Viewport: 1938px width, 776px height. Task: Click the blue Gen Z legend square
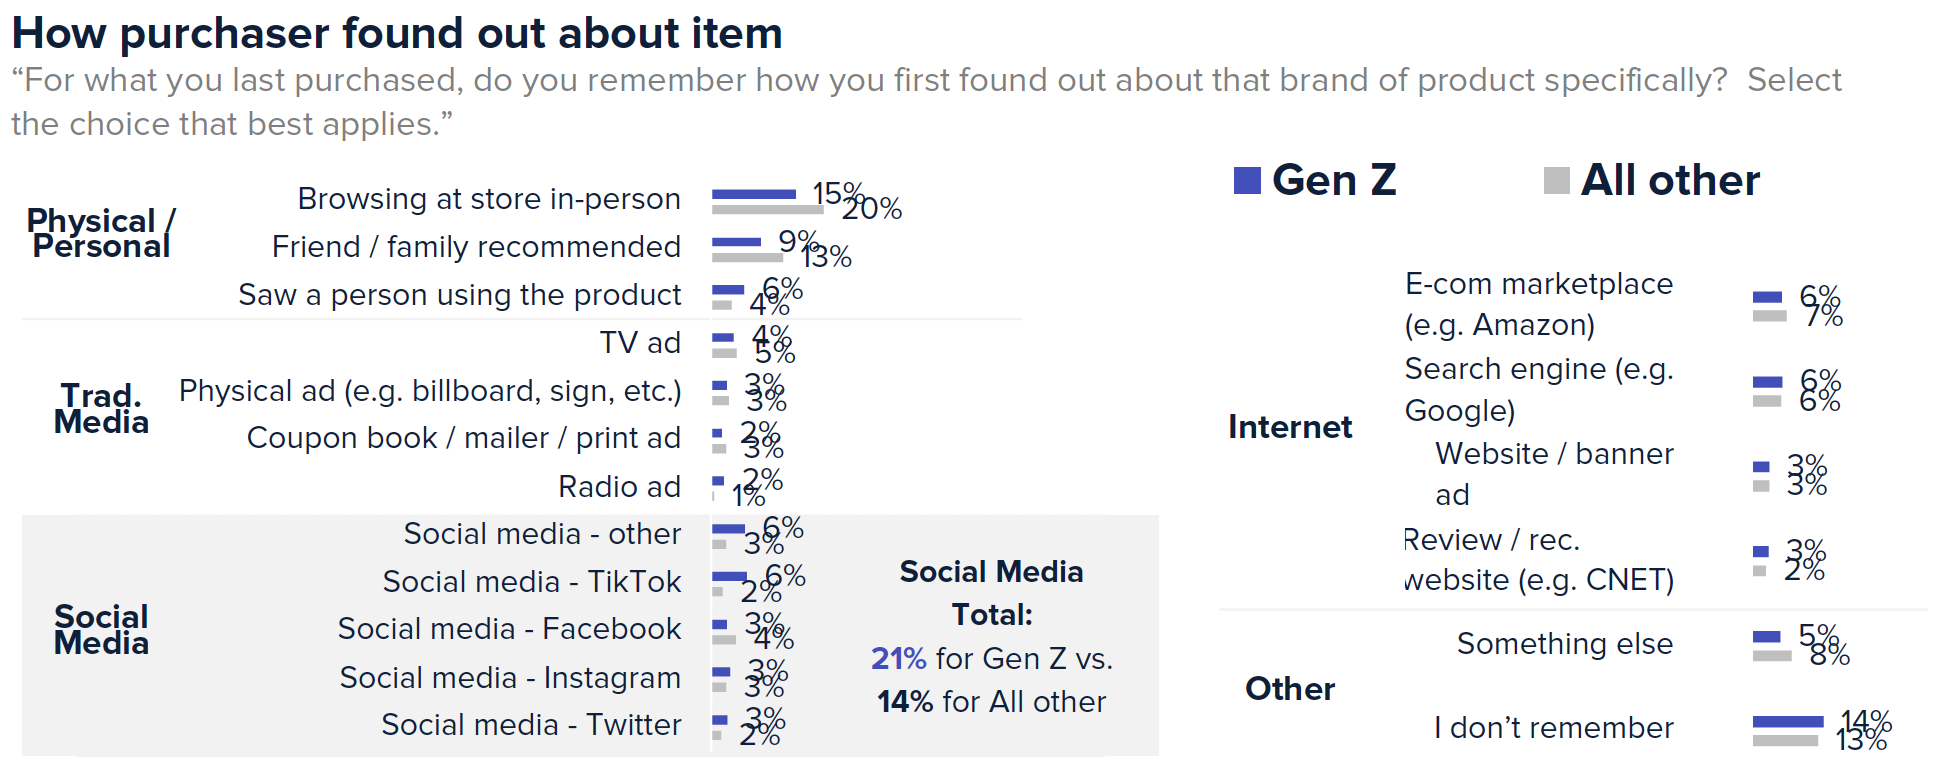click(x=1247, y=180)
